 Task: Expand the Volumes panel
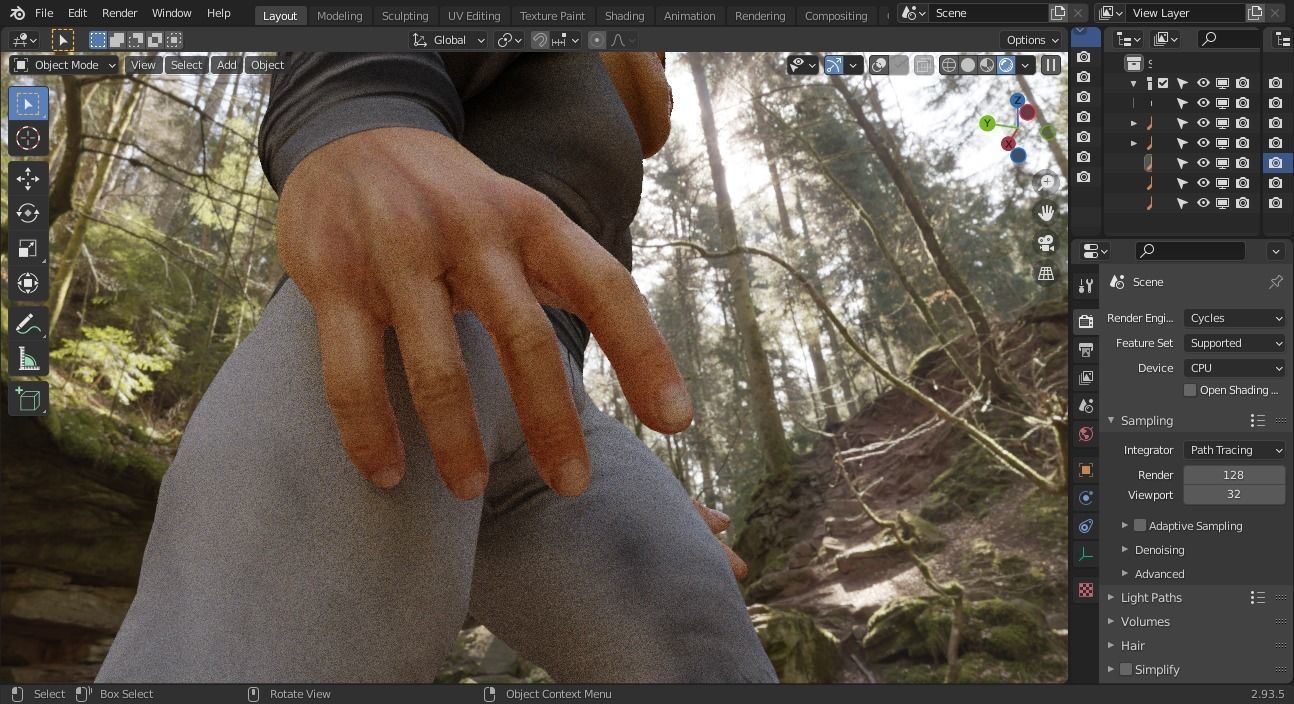(x=1144, y=622)
